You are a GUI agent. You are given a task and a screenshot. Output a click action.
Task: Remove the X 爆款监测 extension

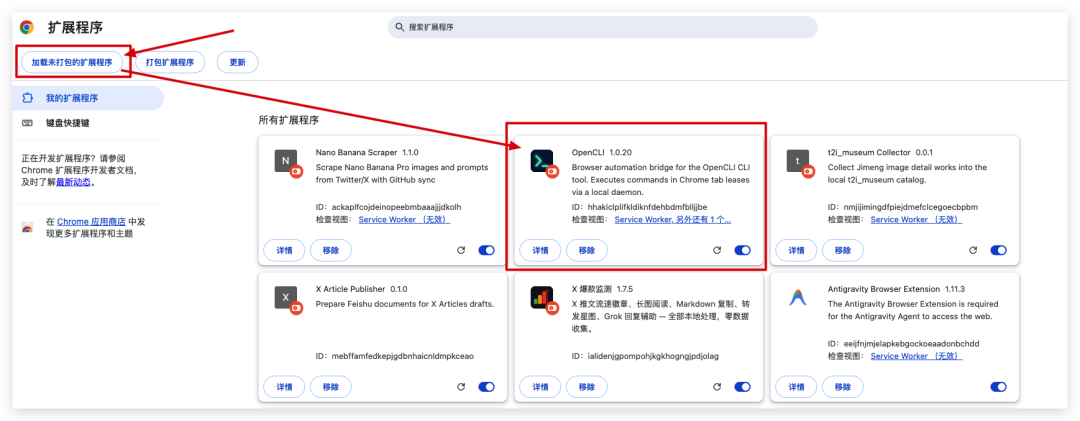pyautogui.click(x=587, y=387)
